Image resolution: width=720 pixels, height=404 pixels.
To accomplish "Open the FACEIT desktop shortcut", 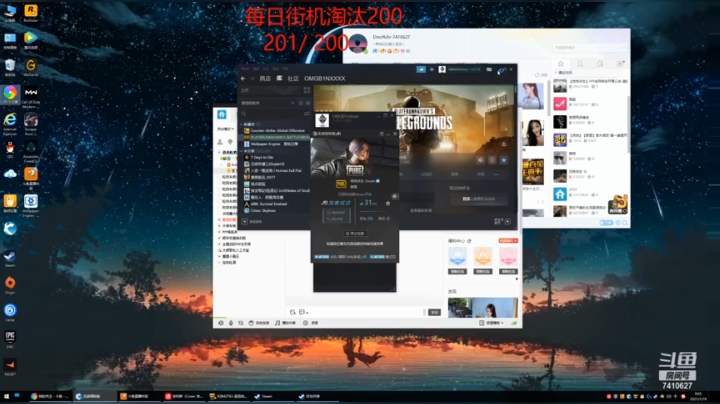I will [10, 367].
